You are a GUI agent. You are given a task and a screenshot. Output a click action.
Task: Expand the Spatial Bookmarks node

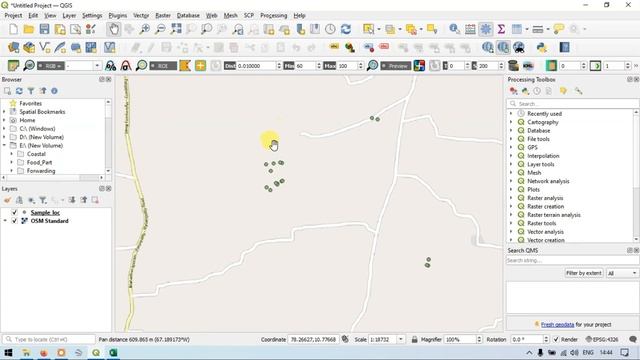4,112
